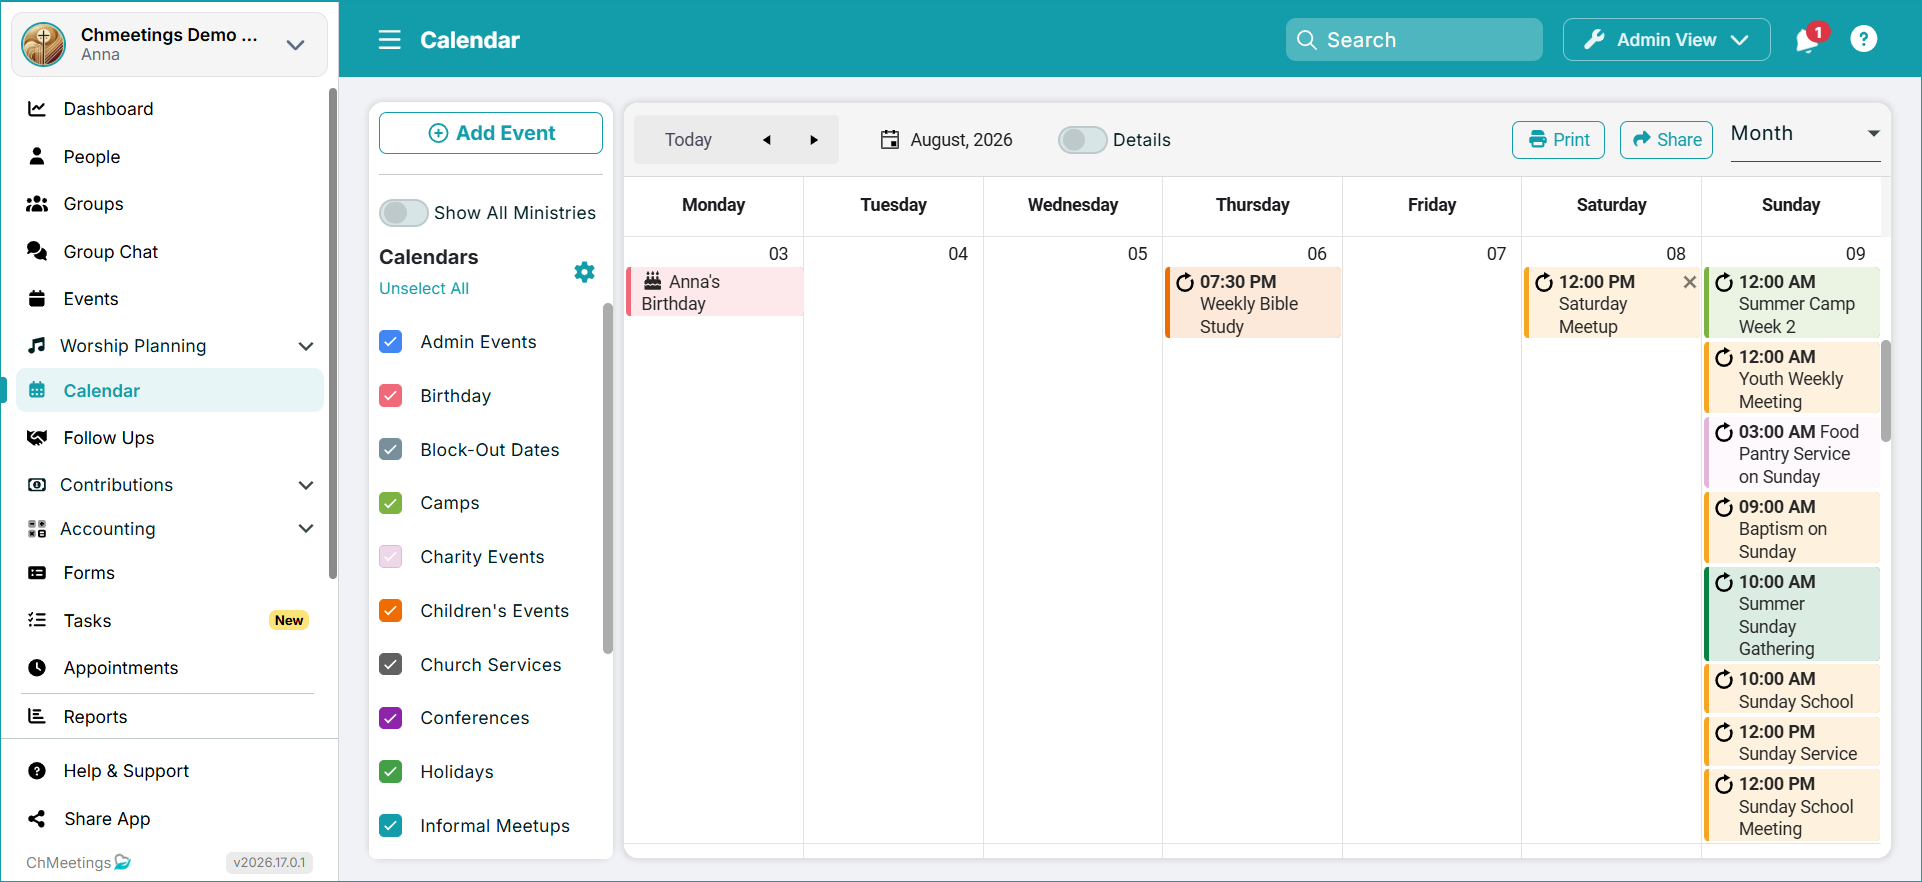Toggle the Details switch
Viewport: 1922px width, 882px height.
pos(1082,140)
